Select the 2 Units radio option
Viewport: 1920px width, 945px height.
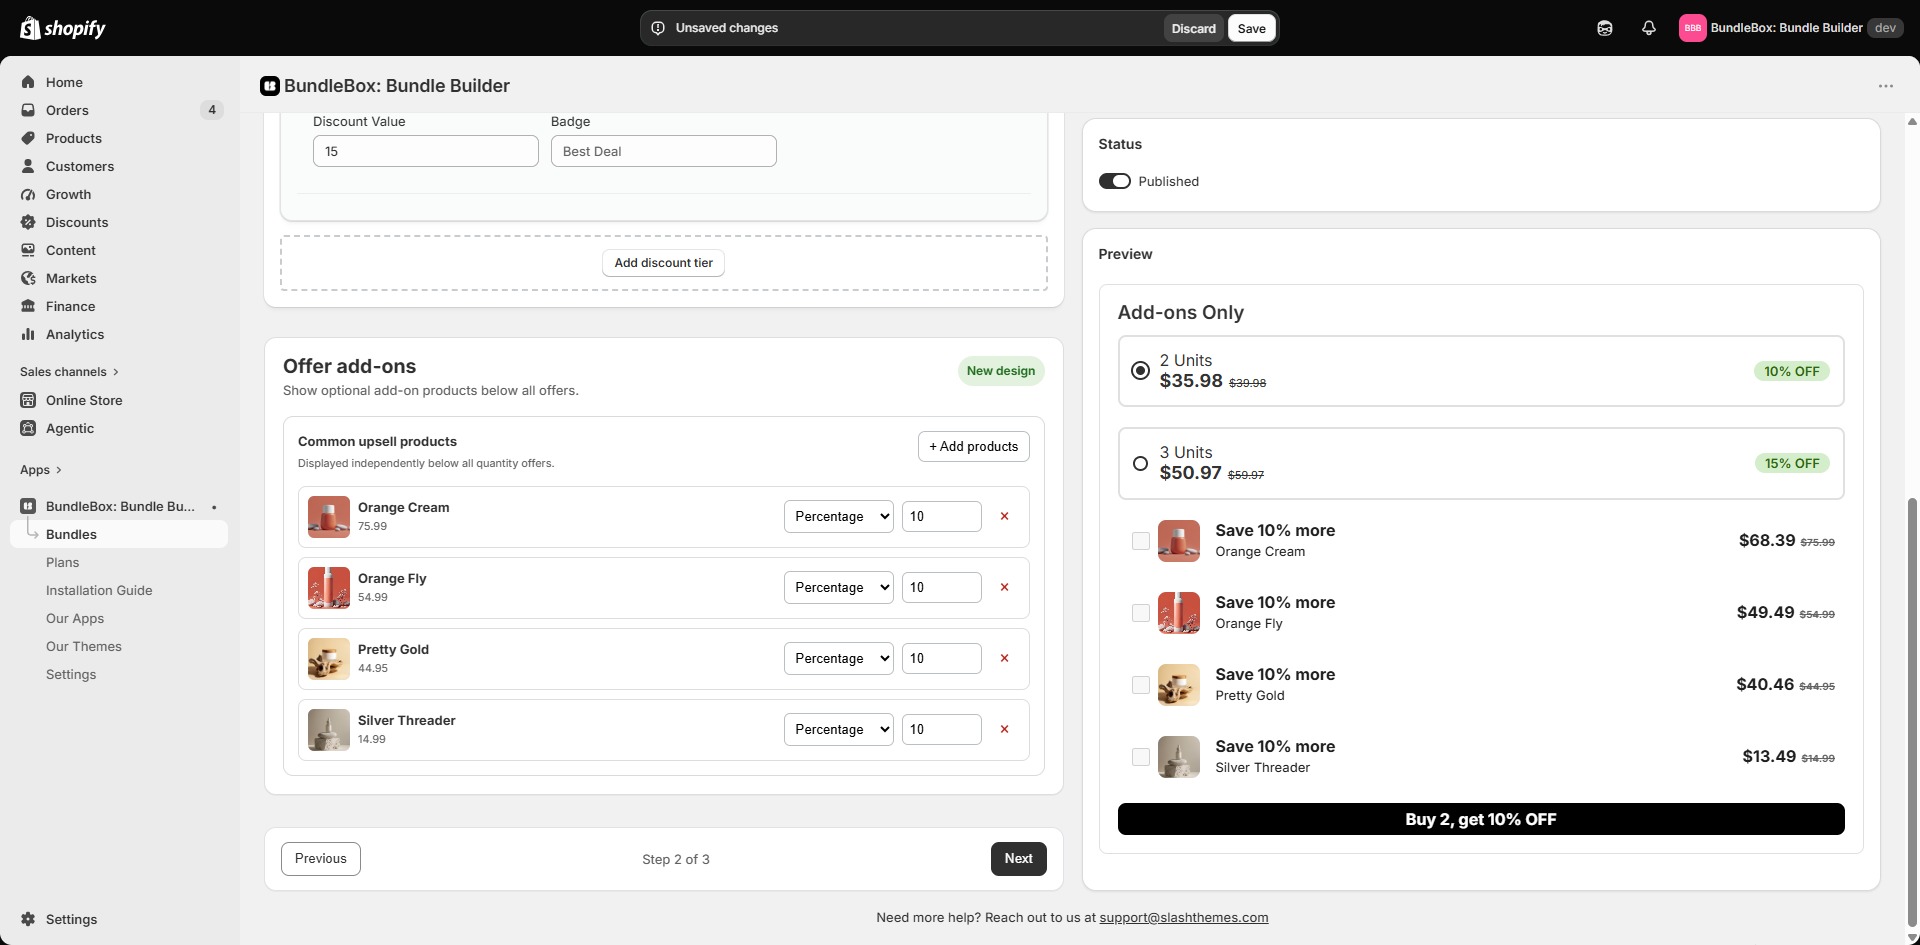tap(1140, 371)
